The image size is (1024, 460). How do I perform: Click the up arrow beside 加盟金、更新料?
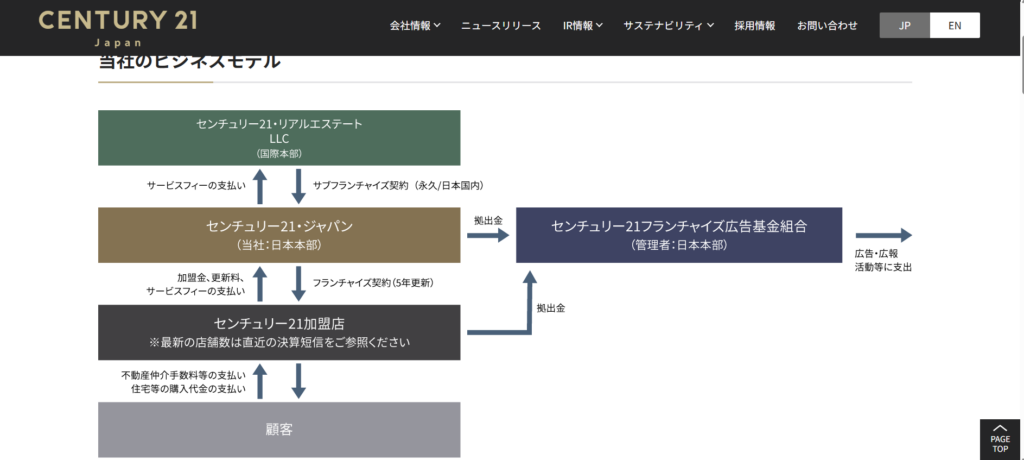tap(260, 283)
